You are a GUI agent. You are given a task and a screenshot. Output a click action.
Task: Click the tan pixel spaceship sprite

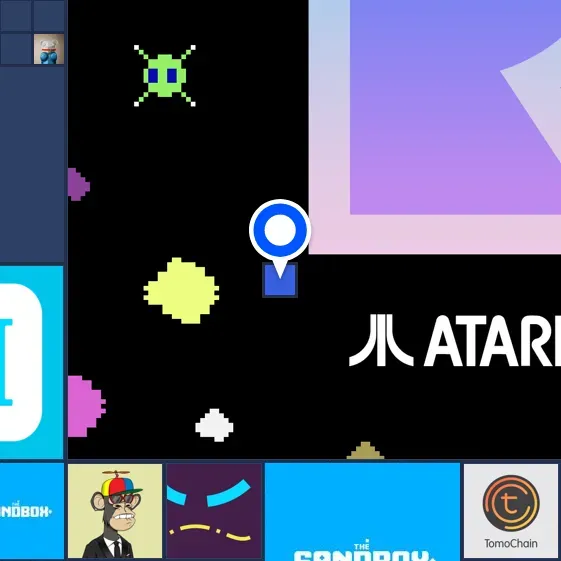365,450
